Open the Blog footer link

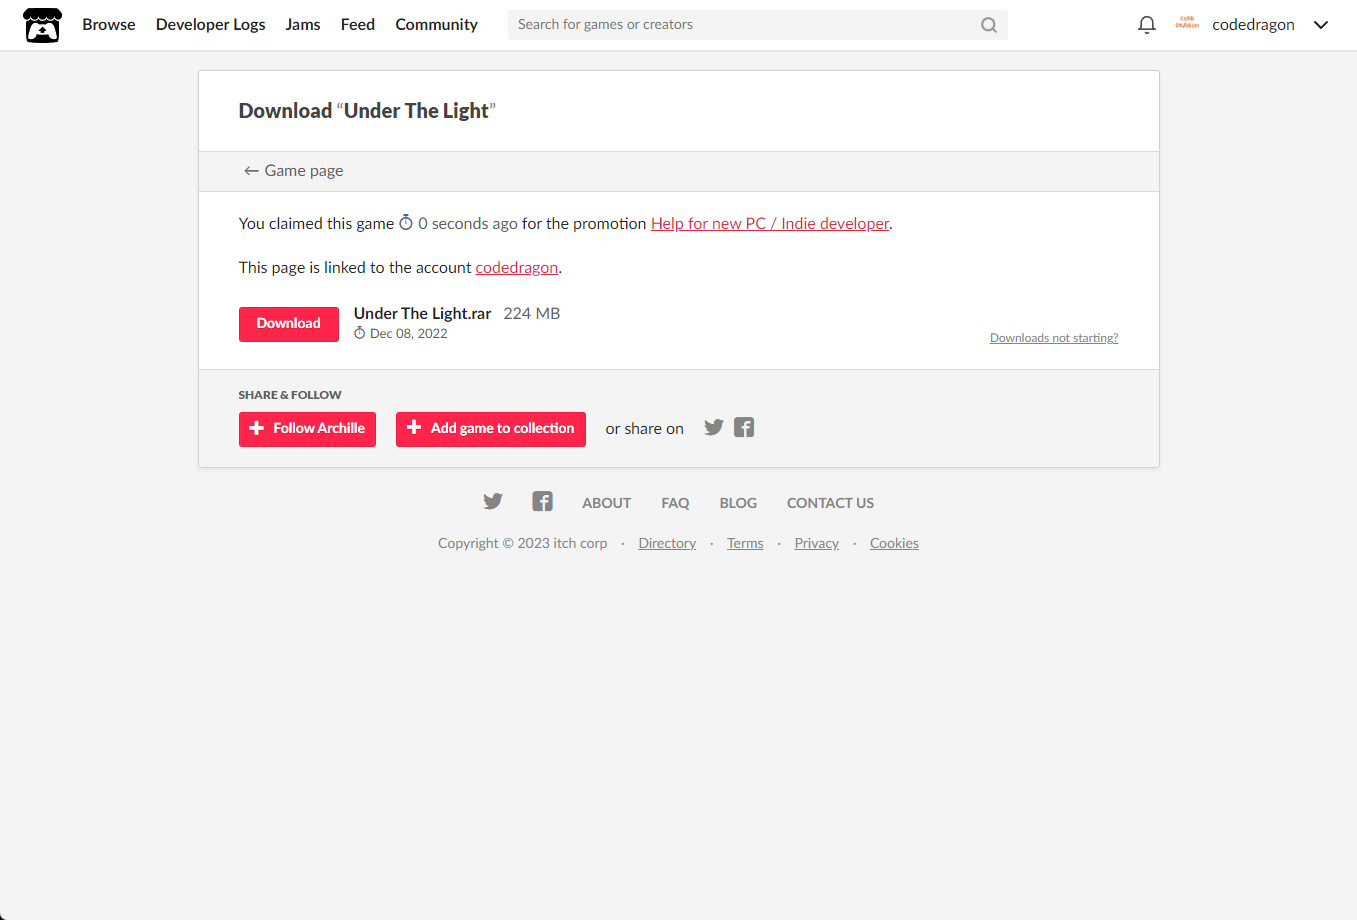tap(738, 503)
